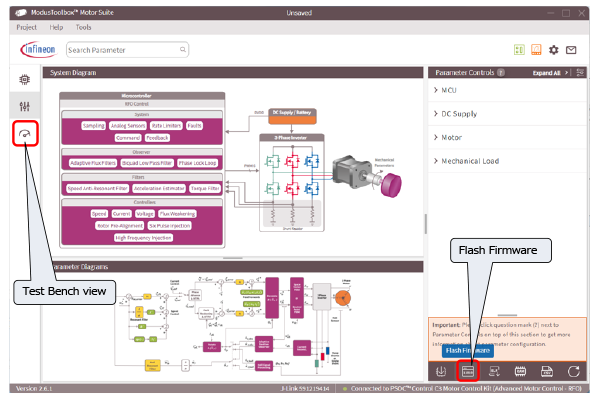Expand the DC Supply parameter group
600x400 pixels.
pos(458,114)
